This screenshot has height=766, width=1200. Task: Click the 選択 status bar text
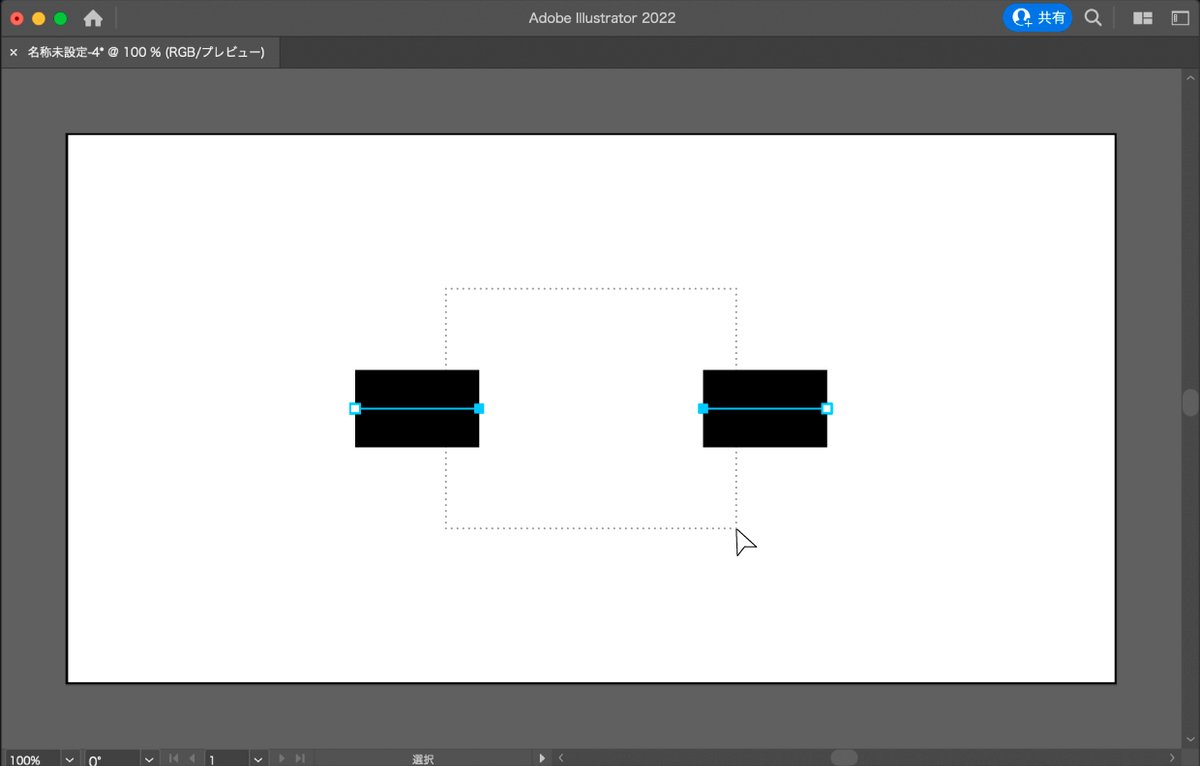(x=423, y=759)
